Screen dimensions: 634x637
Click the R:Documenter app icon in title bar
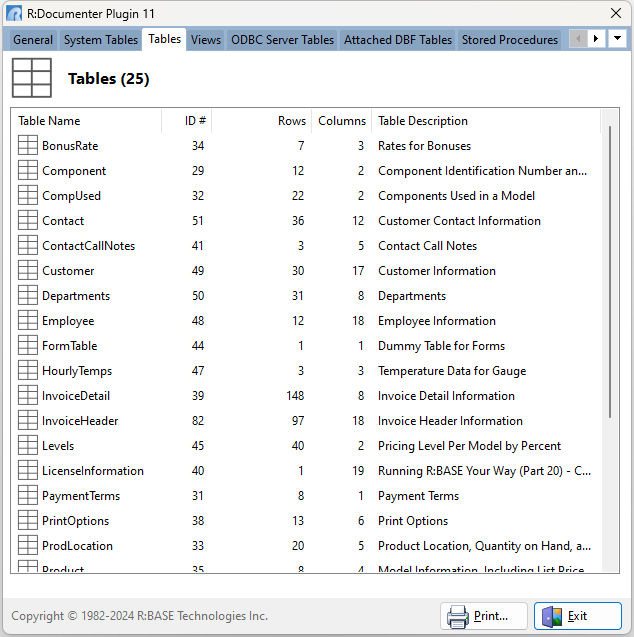point(14,13)
